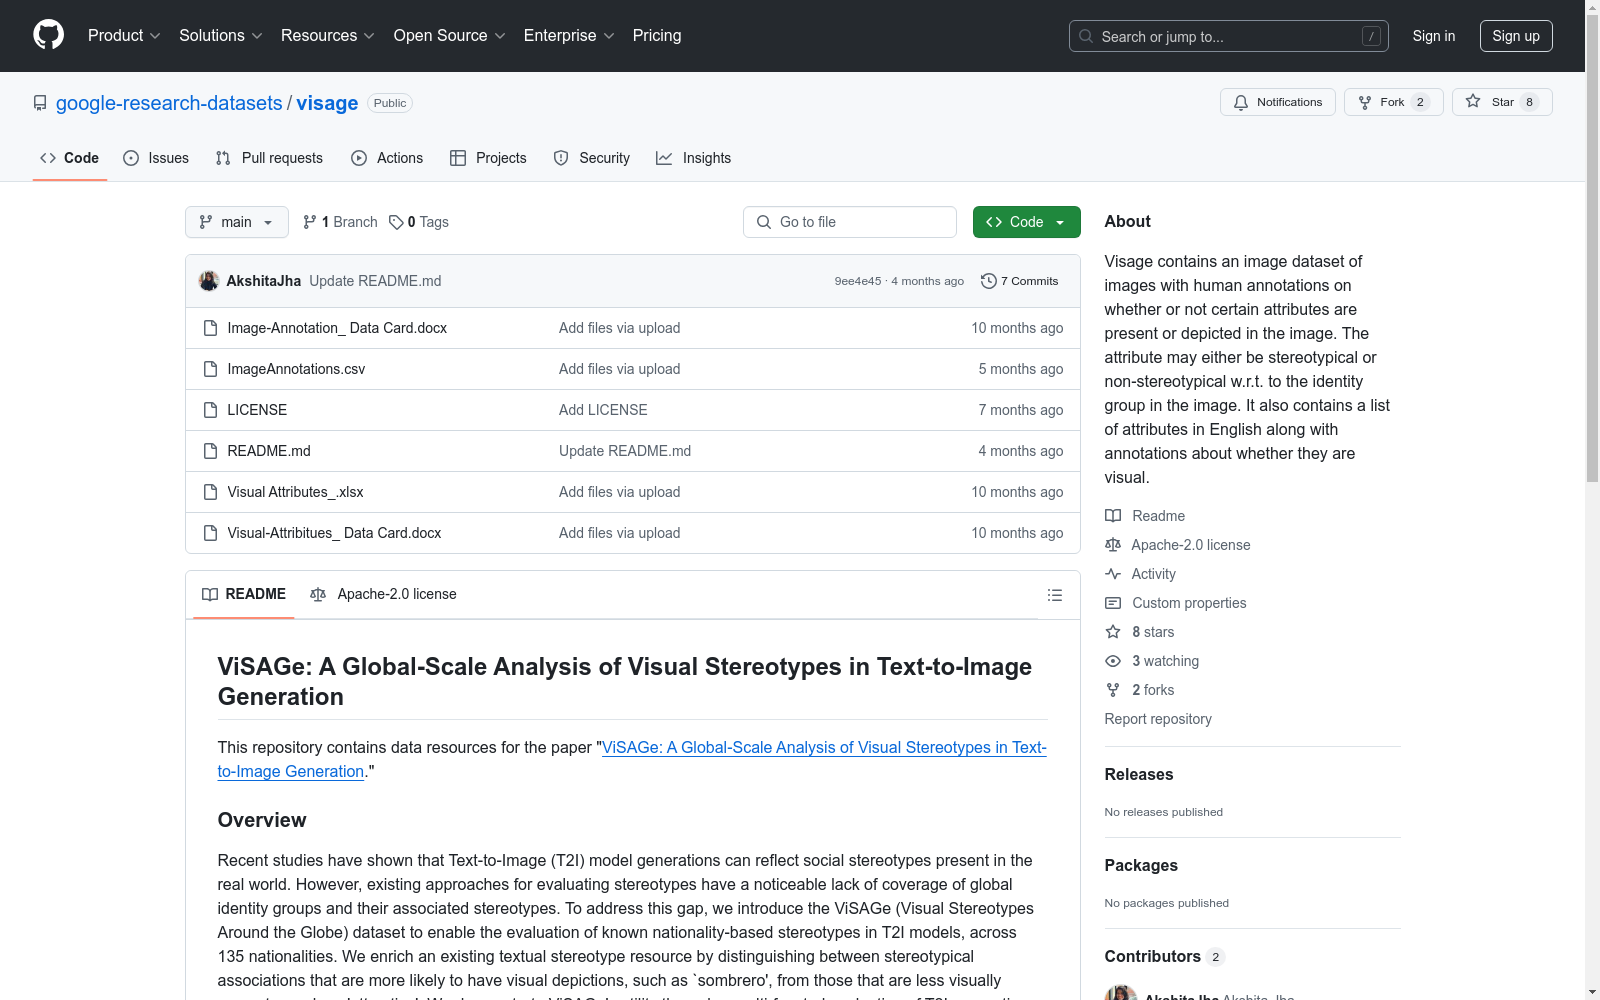Click the branch icon beside 1 Branch
This screenshot has width=1600, height=1000.
(x=310, y=222)
